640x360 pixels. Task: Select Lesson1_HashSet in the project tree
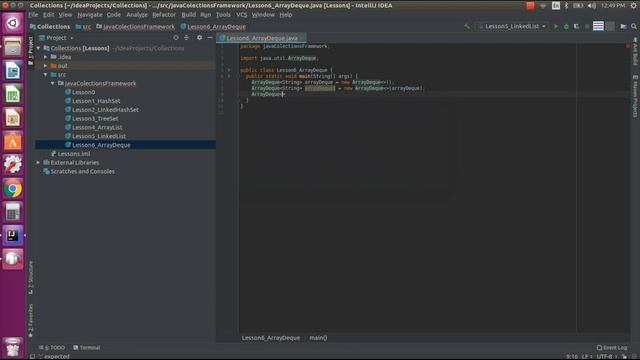click(x=96, y=101)
